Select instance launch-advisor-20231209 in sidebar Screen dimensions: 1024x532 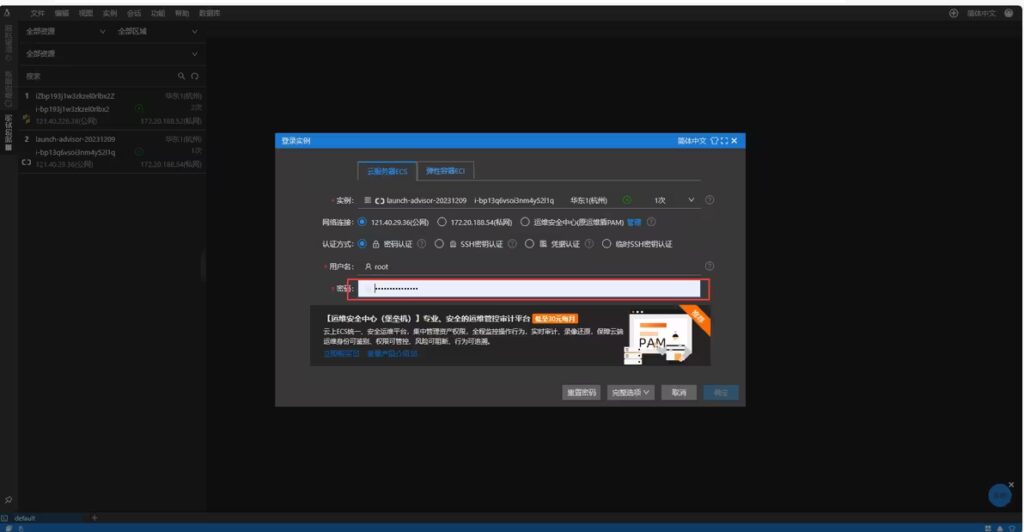click(112, 151)
